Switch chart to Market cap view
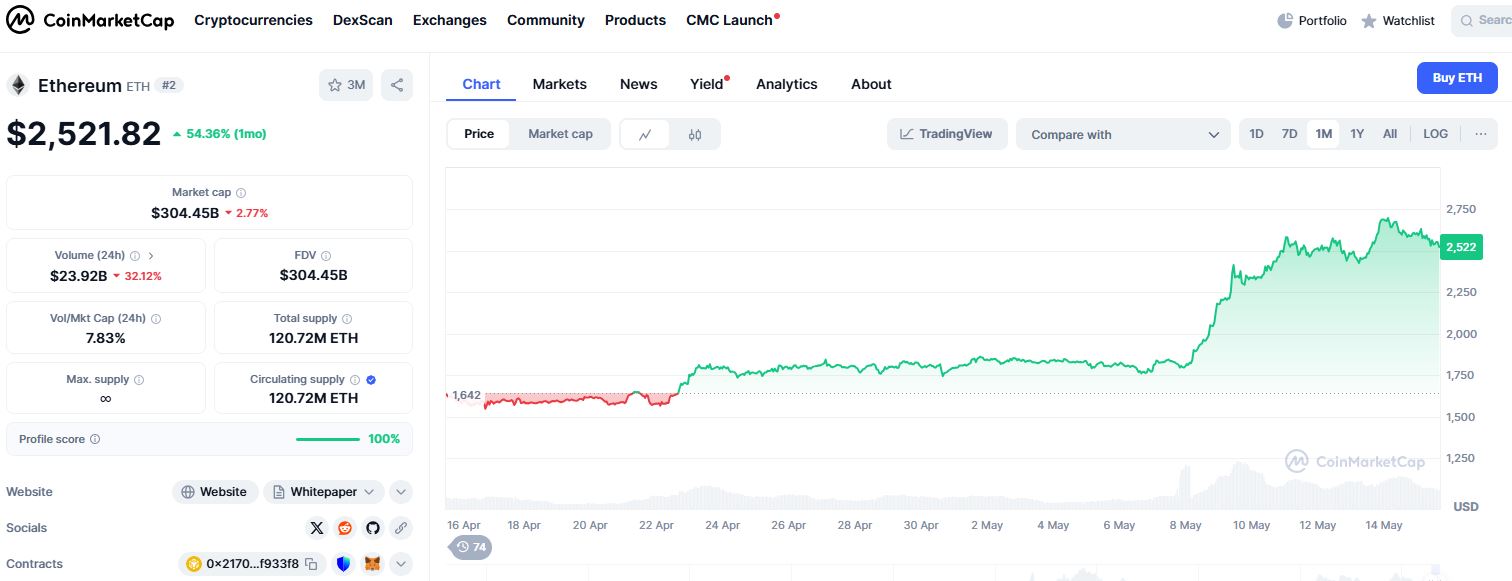This screenshot has height=581, width=1512. (560, 134)
